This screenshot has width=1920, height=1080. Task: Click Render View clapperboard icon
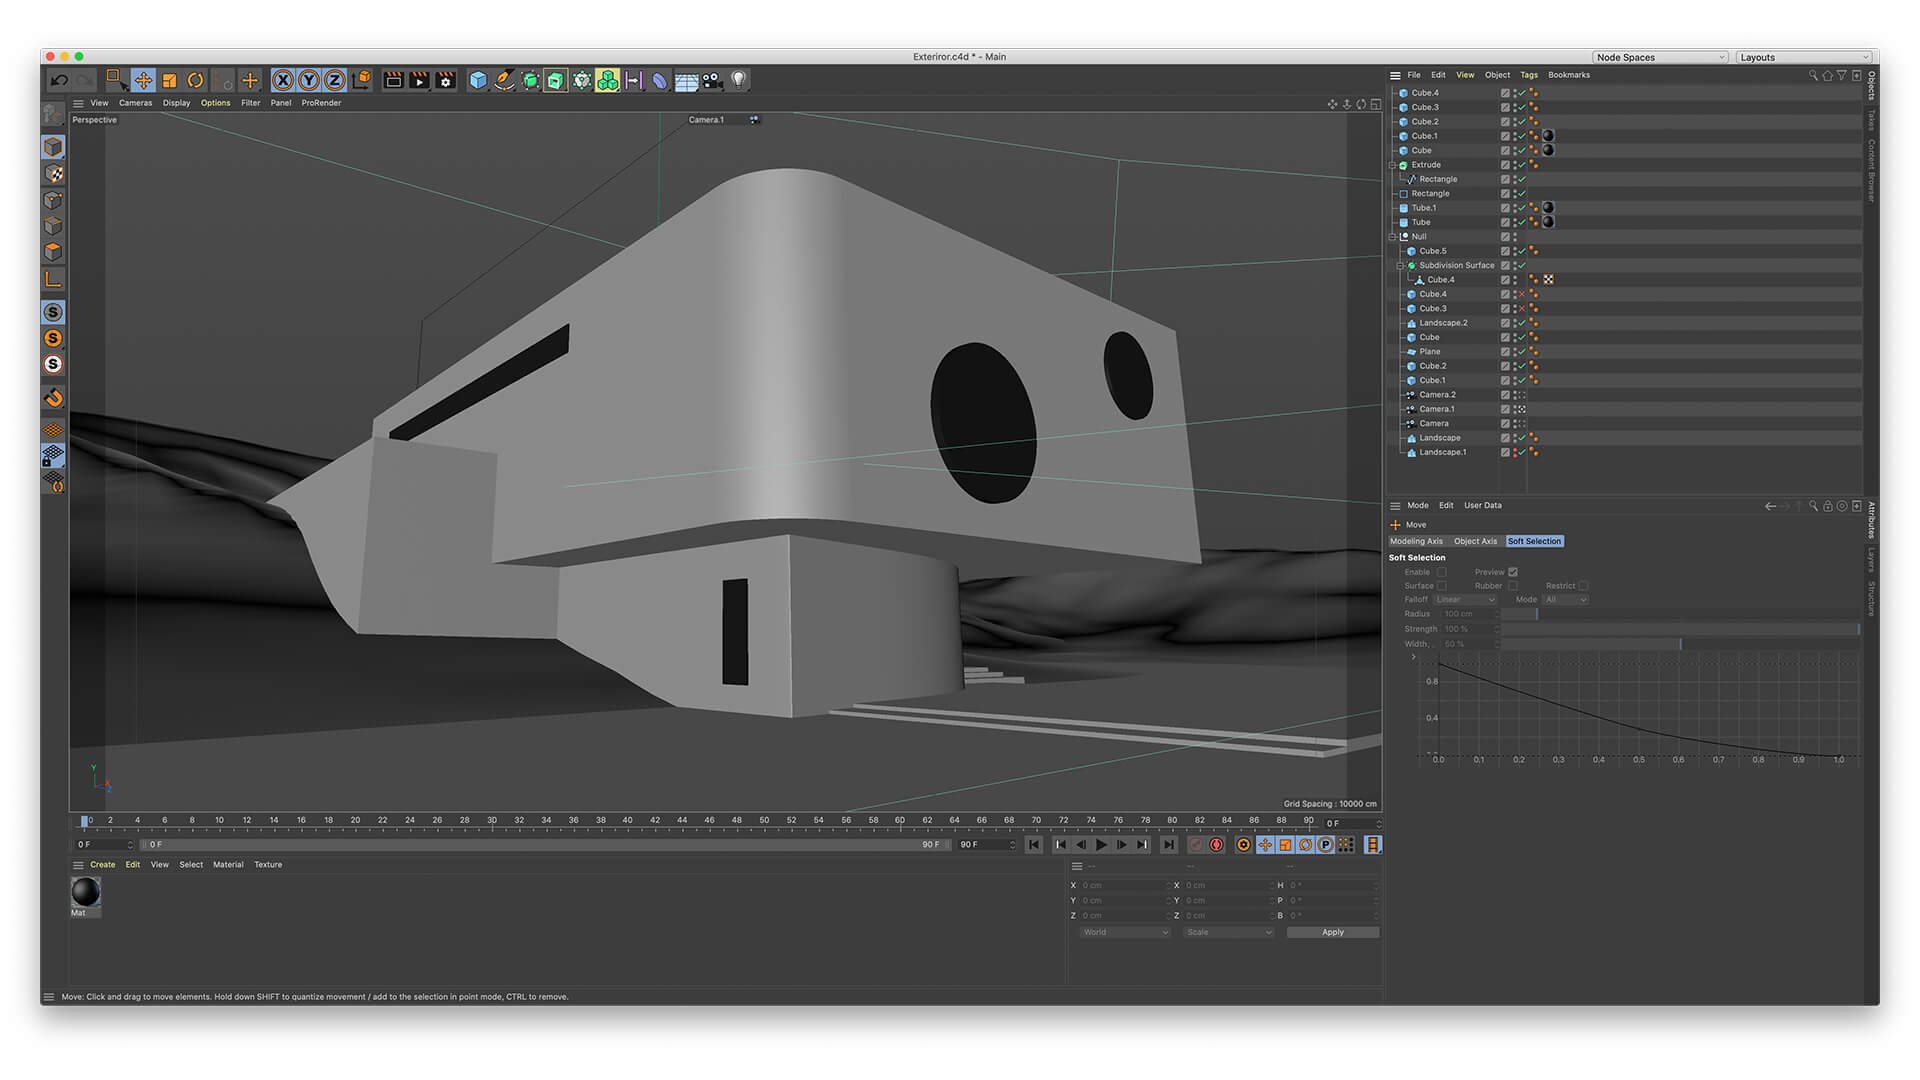pos(393,81)
